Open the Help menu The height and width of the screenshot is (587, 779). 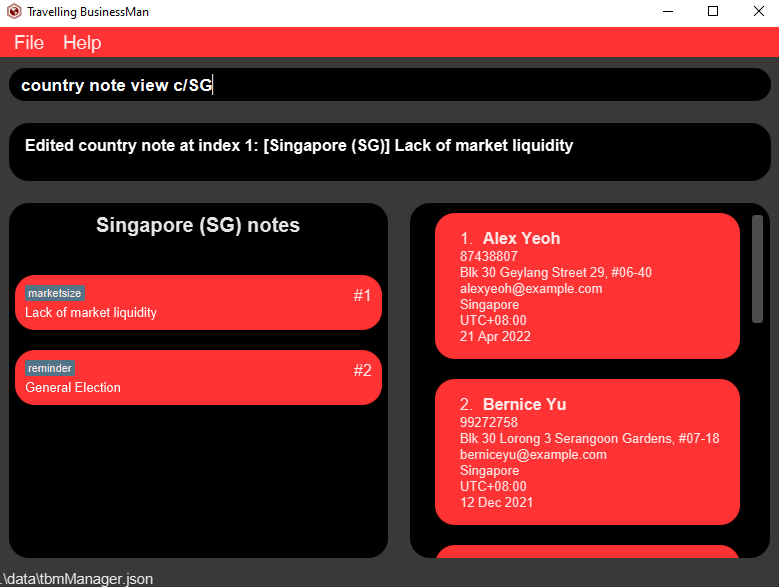pyautogui.click(x=82, y=42)
